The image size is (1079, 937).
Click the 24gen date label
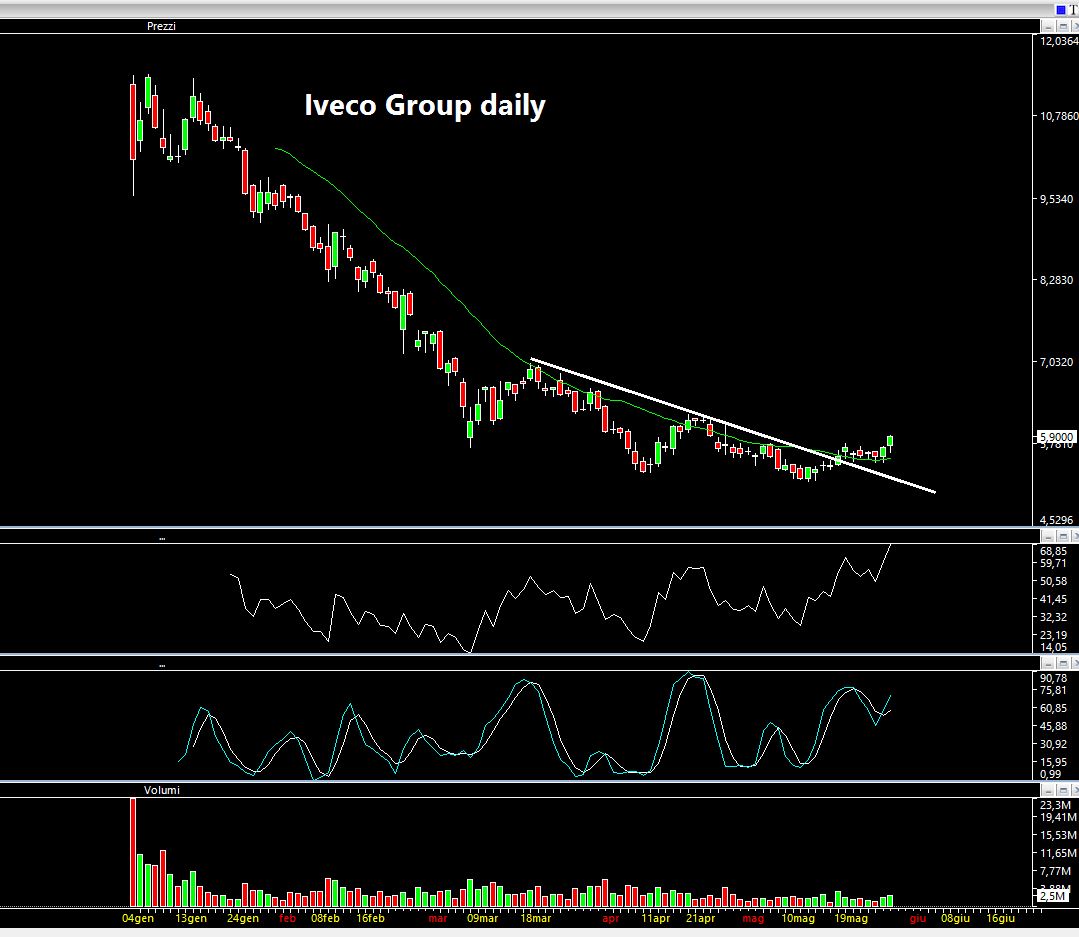(x=243, y=918)
